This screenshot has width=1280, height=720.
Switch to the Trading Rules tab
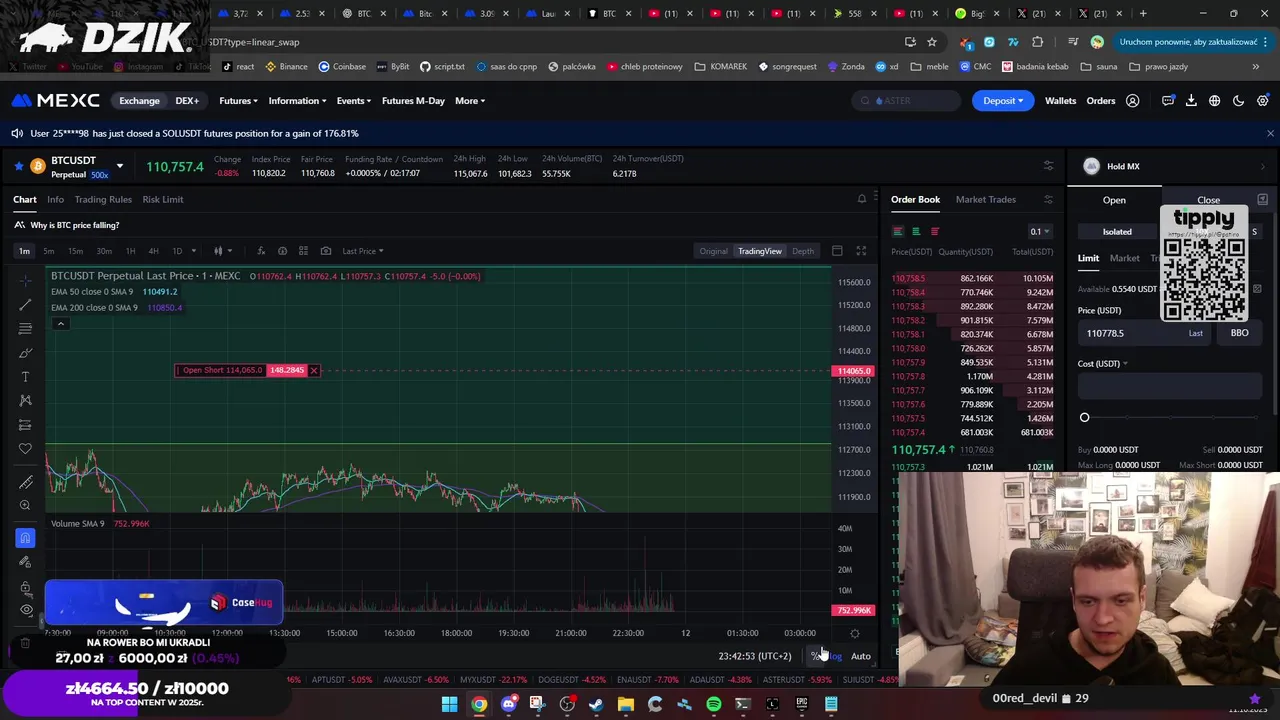coord(103,199)
